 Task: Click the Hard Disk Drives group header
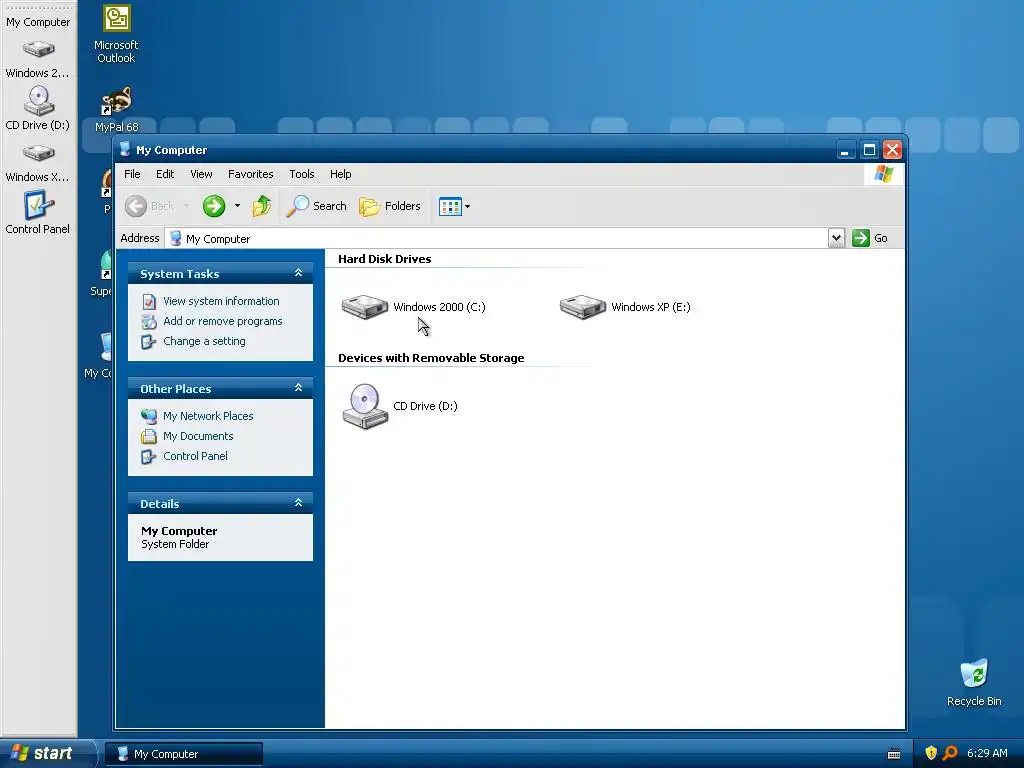pos(385,259)
